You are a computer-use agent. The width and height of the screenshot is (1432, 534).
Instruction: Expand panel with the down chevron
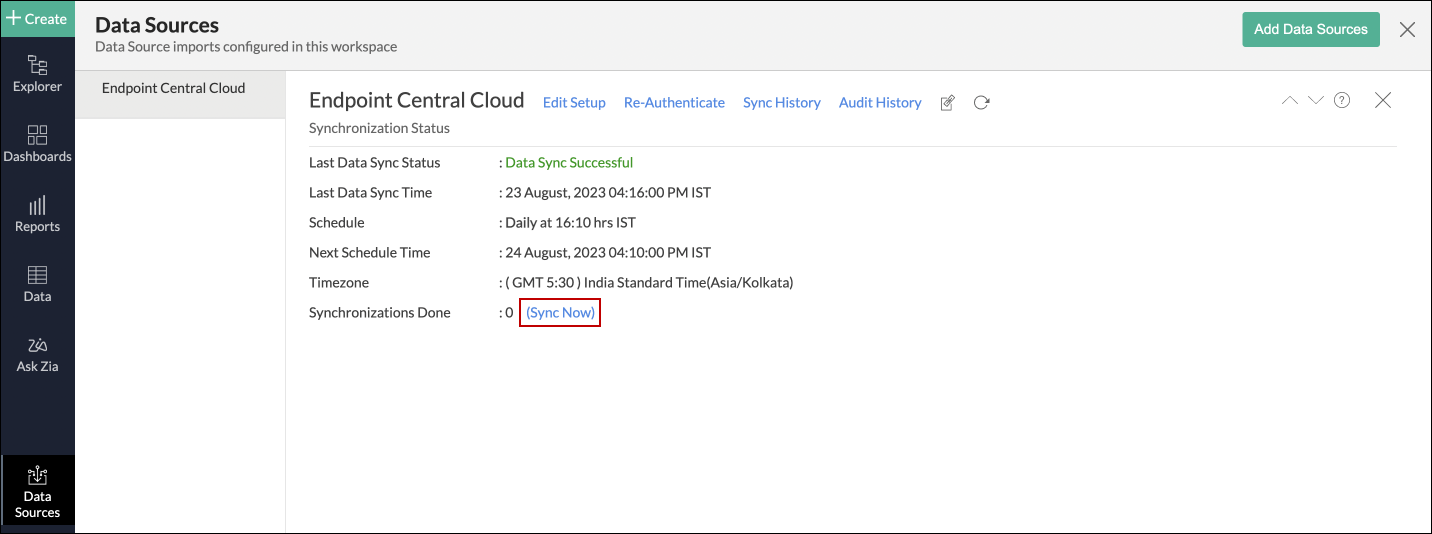point(1315,100)
